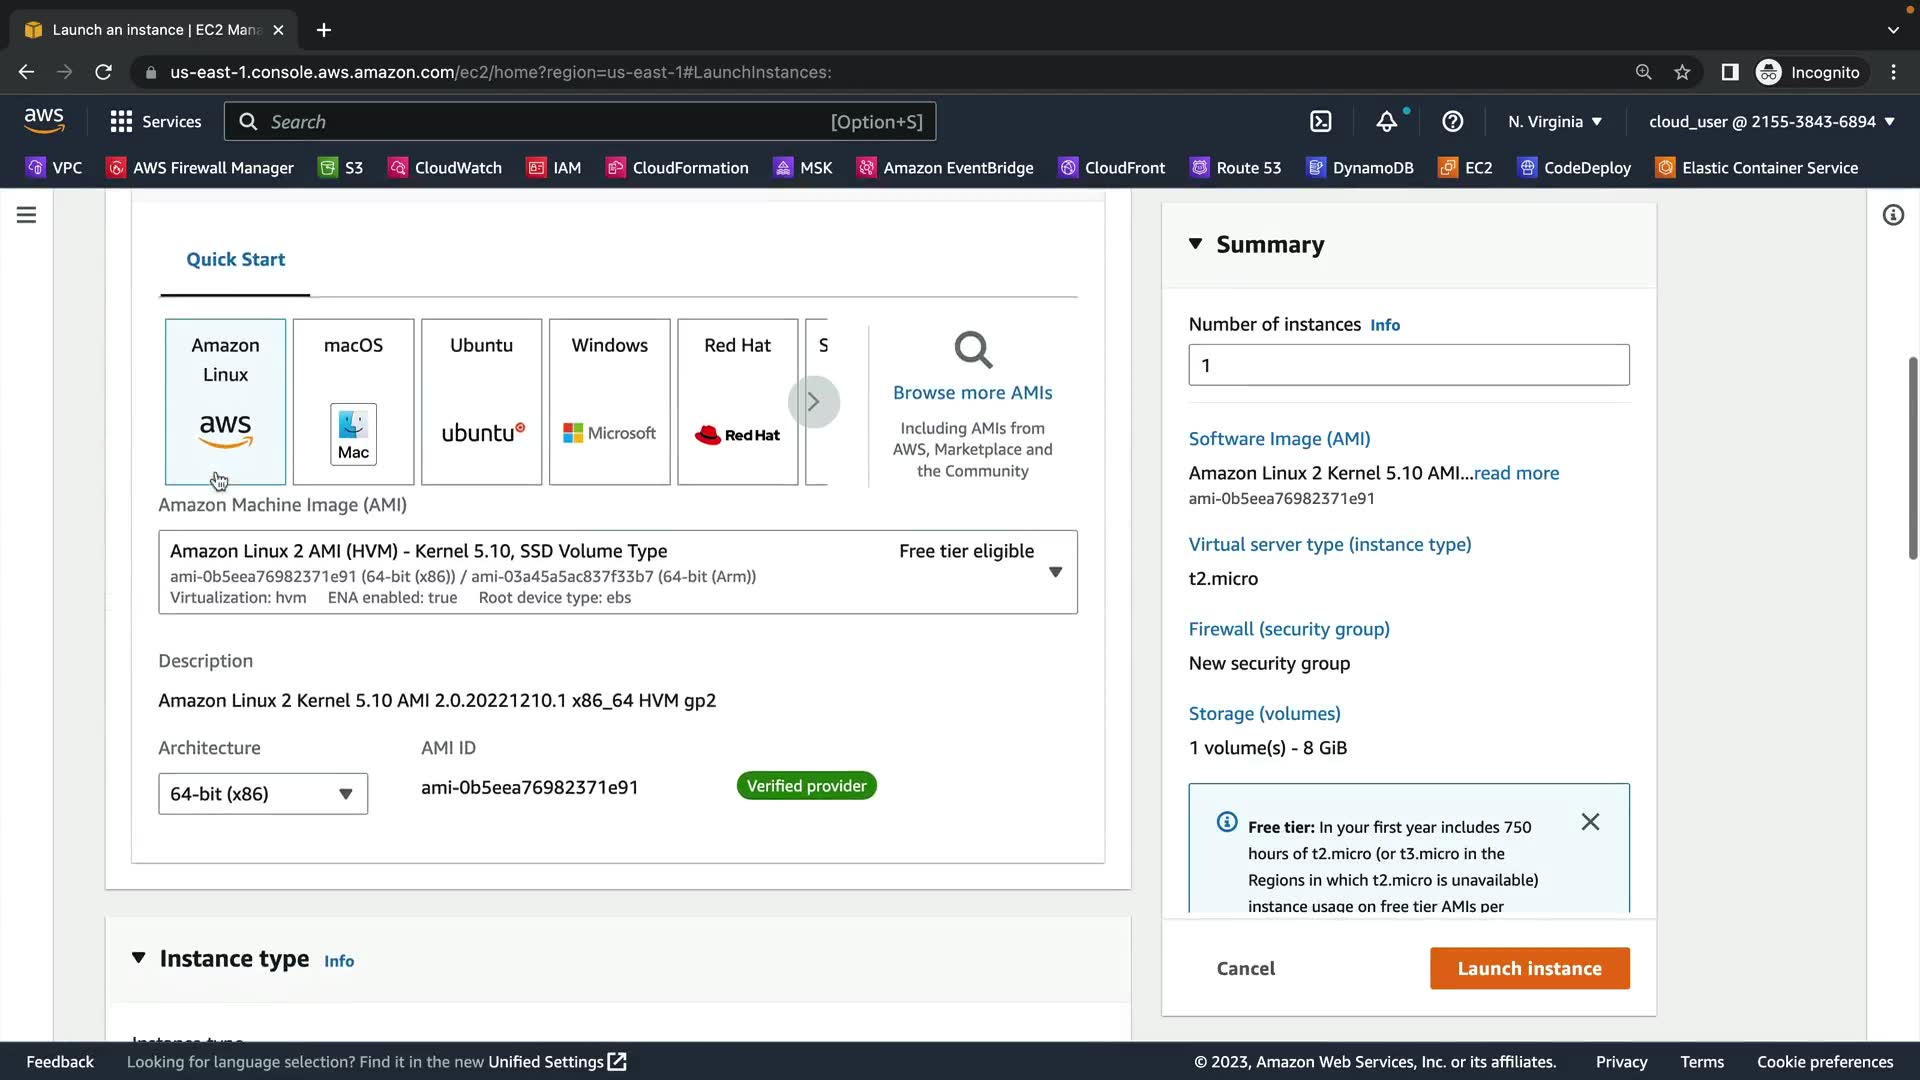Collapse the Summary panel
The image size is (1920, 1080).
(x=1196, y=244)
